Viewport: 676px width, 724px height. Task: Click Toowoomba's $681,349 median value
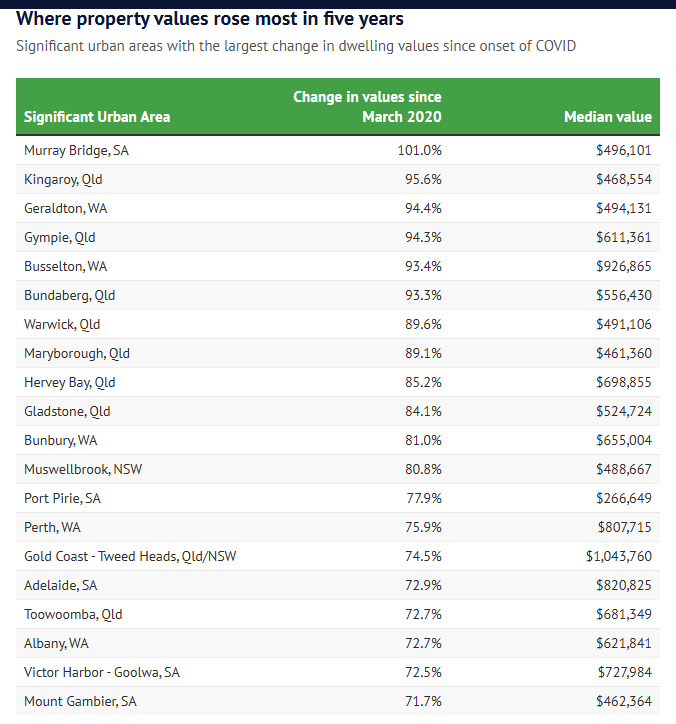[621, 614]
